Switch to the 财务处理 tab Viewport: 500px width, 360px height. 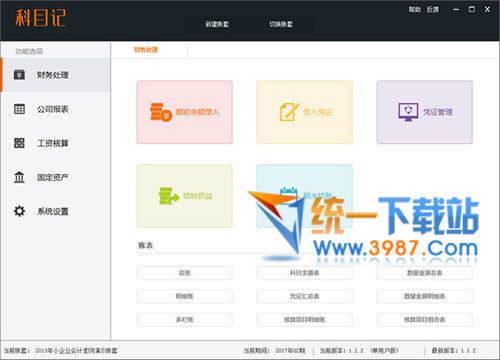146,50
